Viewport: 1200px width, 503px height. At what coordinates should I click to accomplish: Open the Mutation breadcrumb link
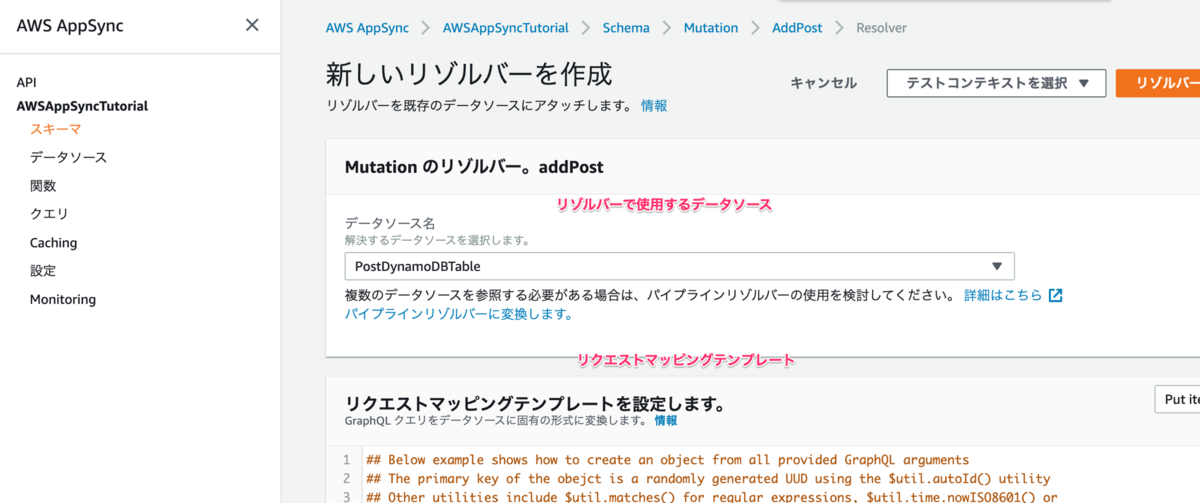pos(711,28)
